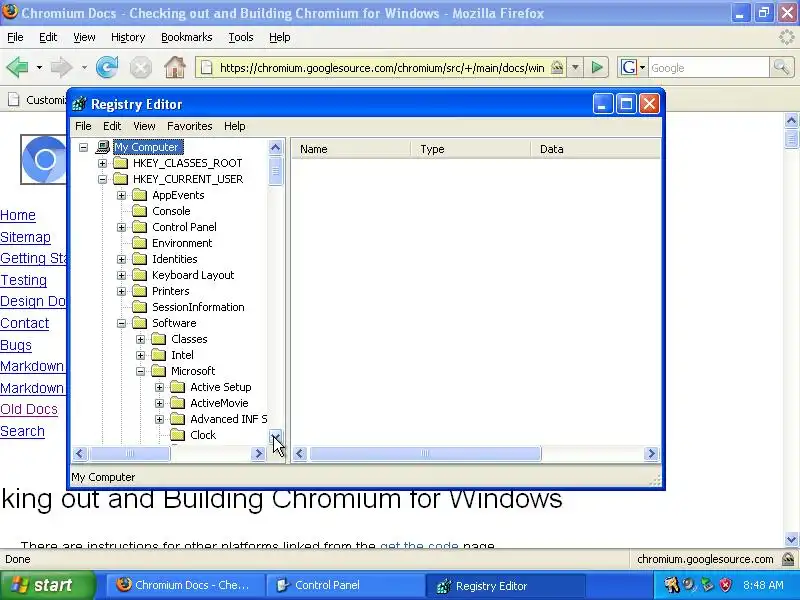Follow the Home link on page

pos(18,215)
